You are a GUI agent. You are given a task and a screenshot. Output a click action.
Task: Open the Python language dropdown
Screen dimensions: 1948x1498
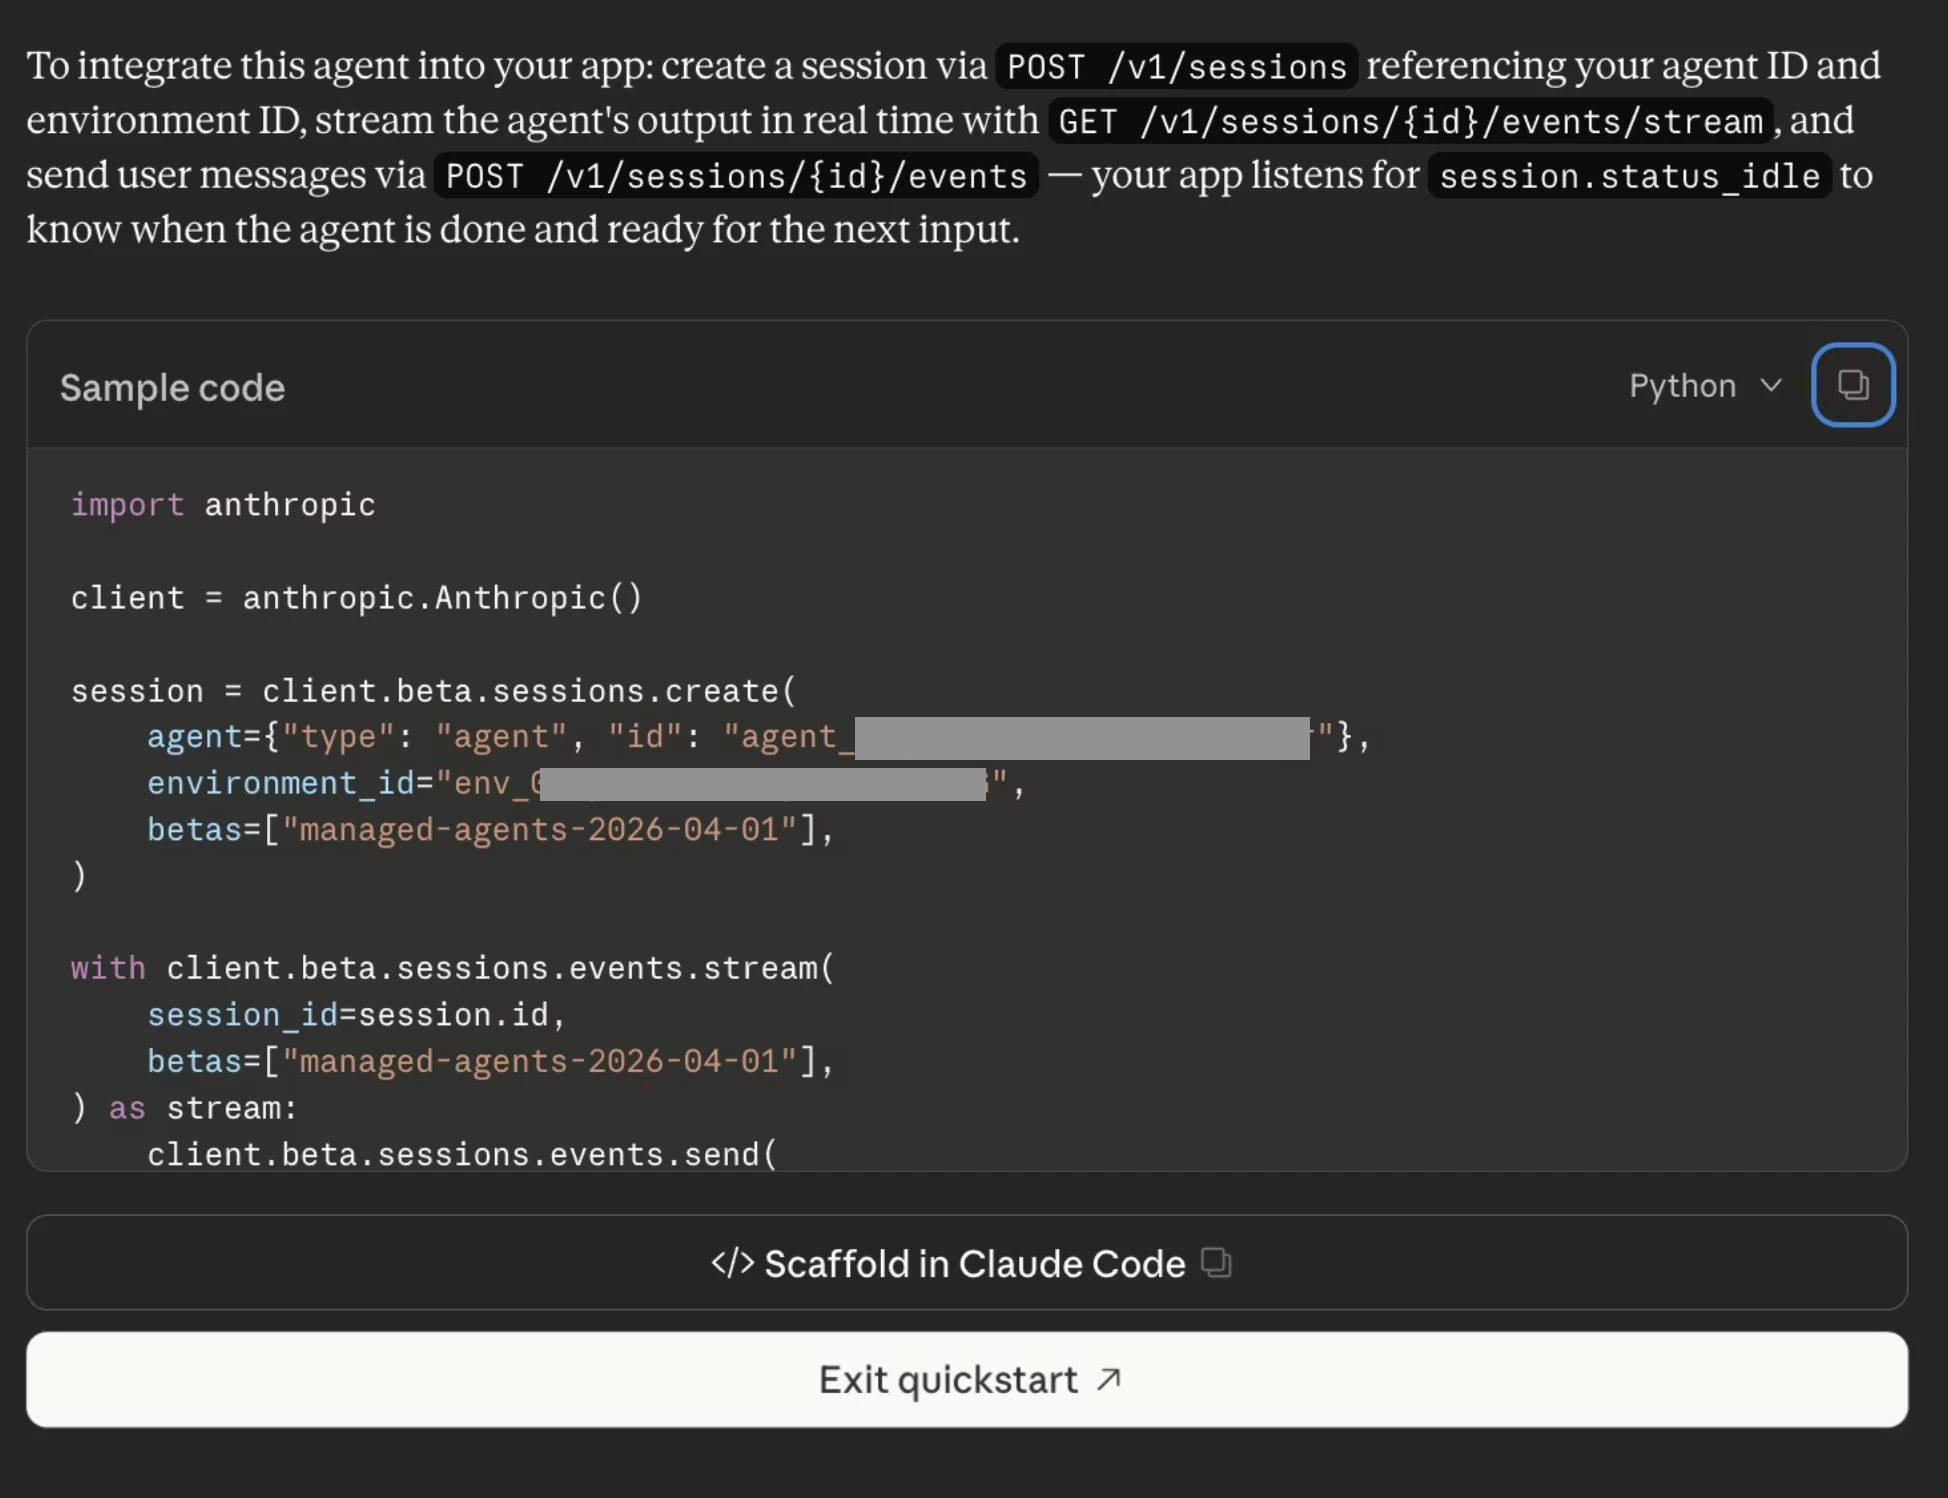coord(1704,386)
